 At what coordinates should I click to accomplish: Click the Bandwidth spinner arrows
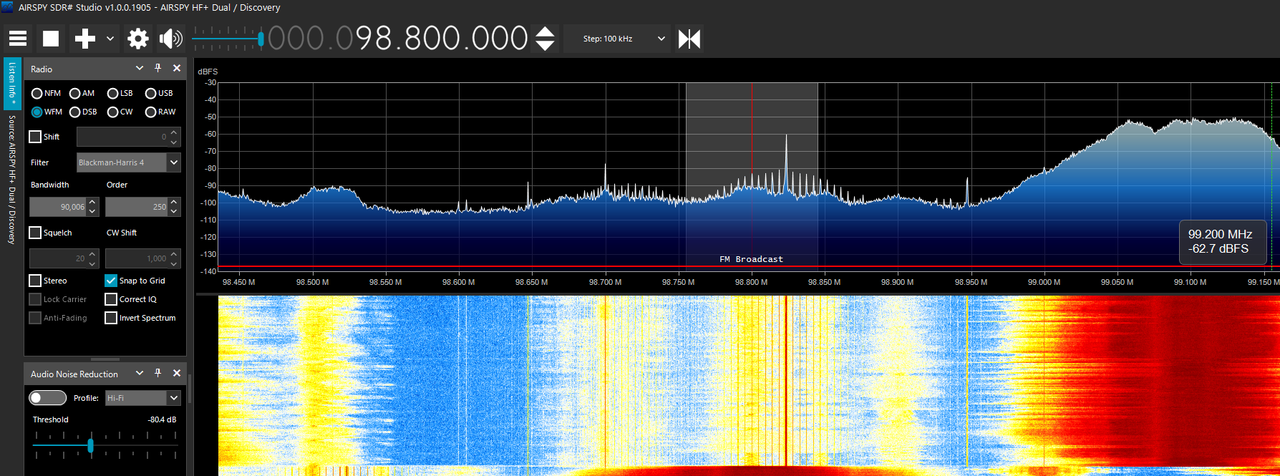pyautogui.click(x=93, y=207)
